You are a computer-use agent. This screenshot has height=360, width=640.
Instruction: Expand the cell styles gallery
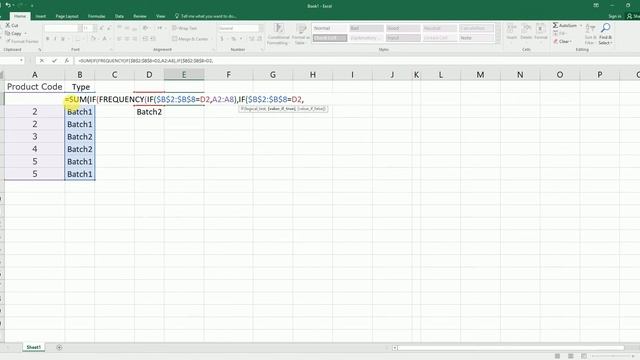pos(498,40)
